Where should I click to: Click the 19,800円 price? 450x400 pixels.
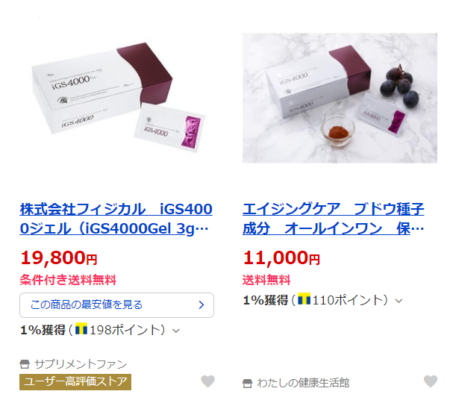pyautogui.click(x=59, y=258)
